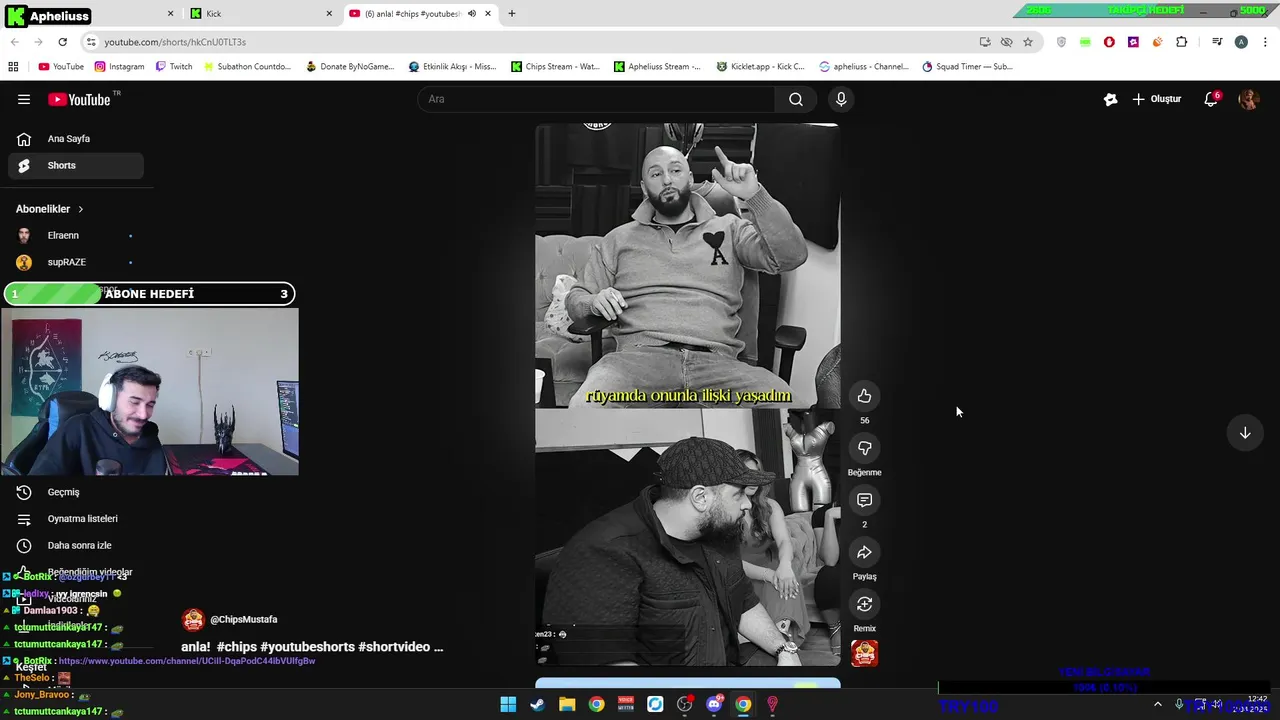Open the account avatar menu
This screenshot has height=720, width=1280.
tap(1248, 99)
